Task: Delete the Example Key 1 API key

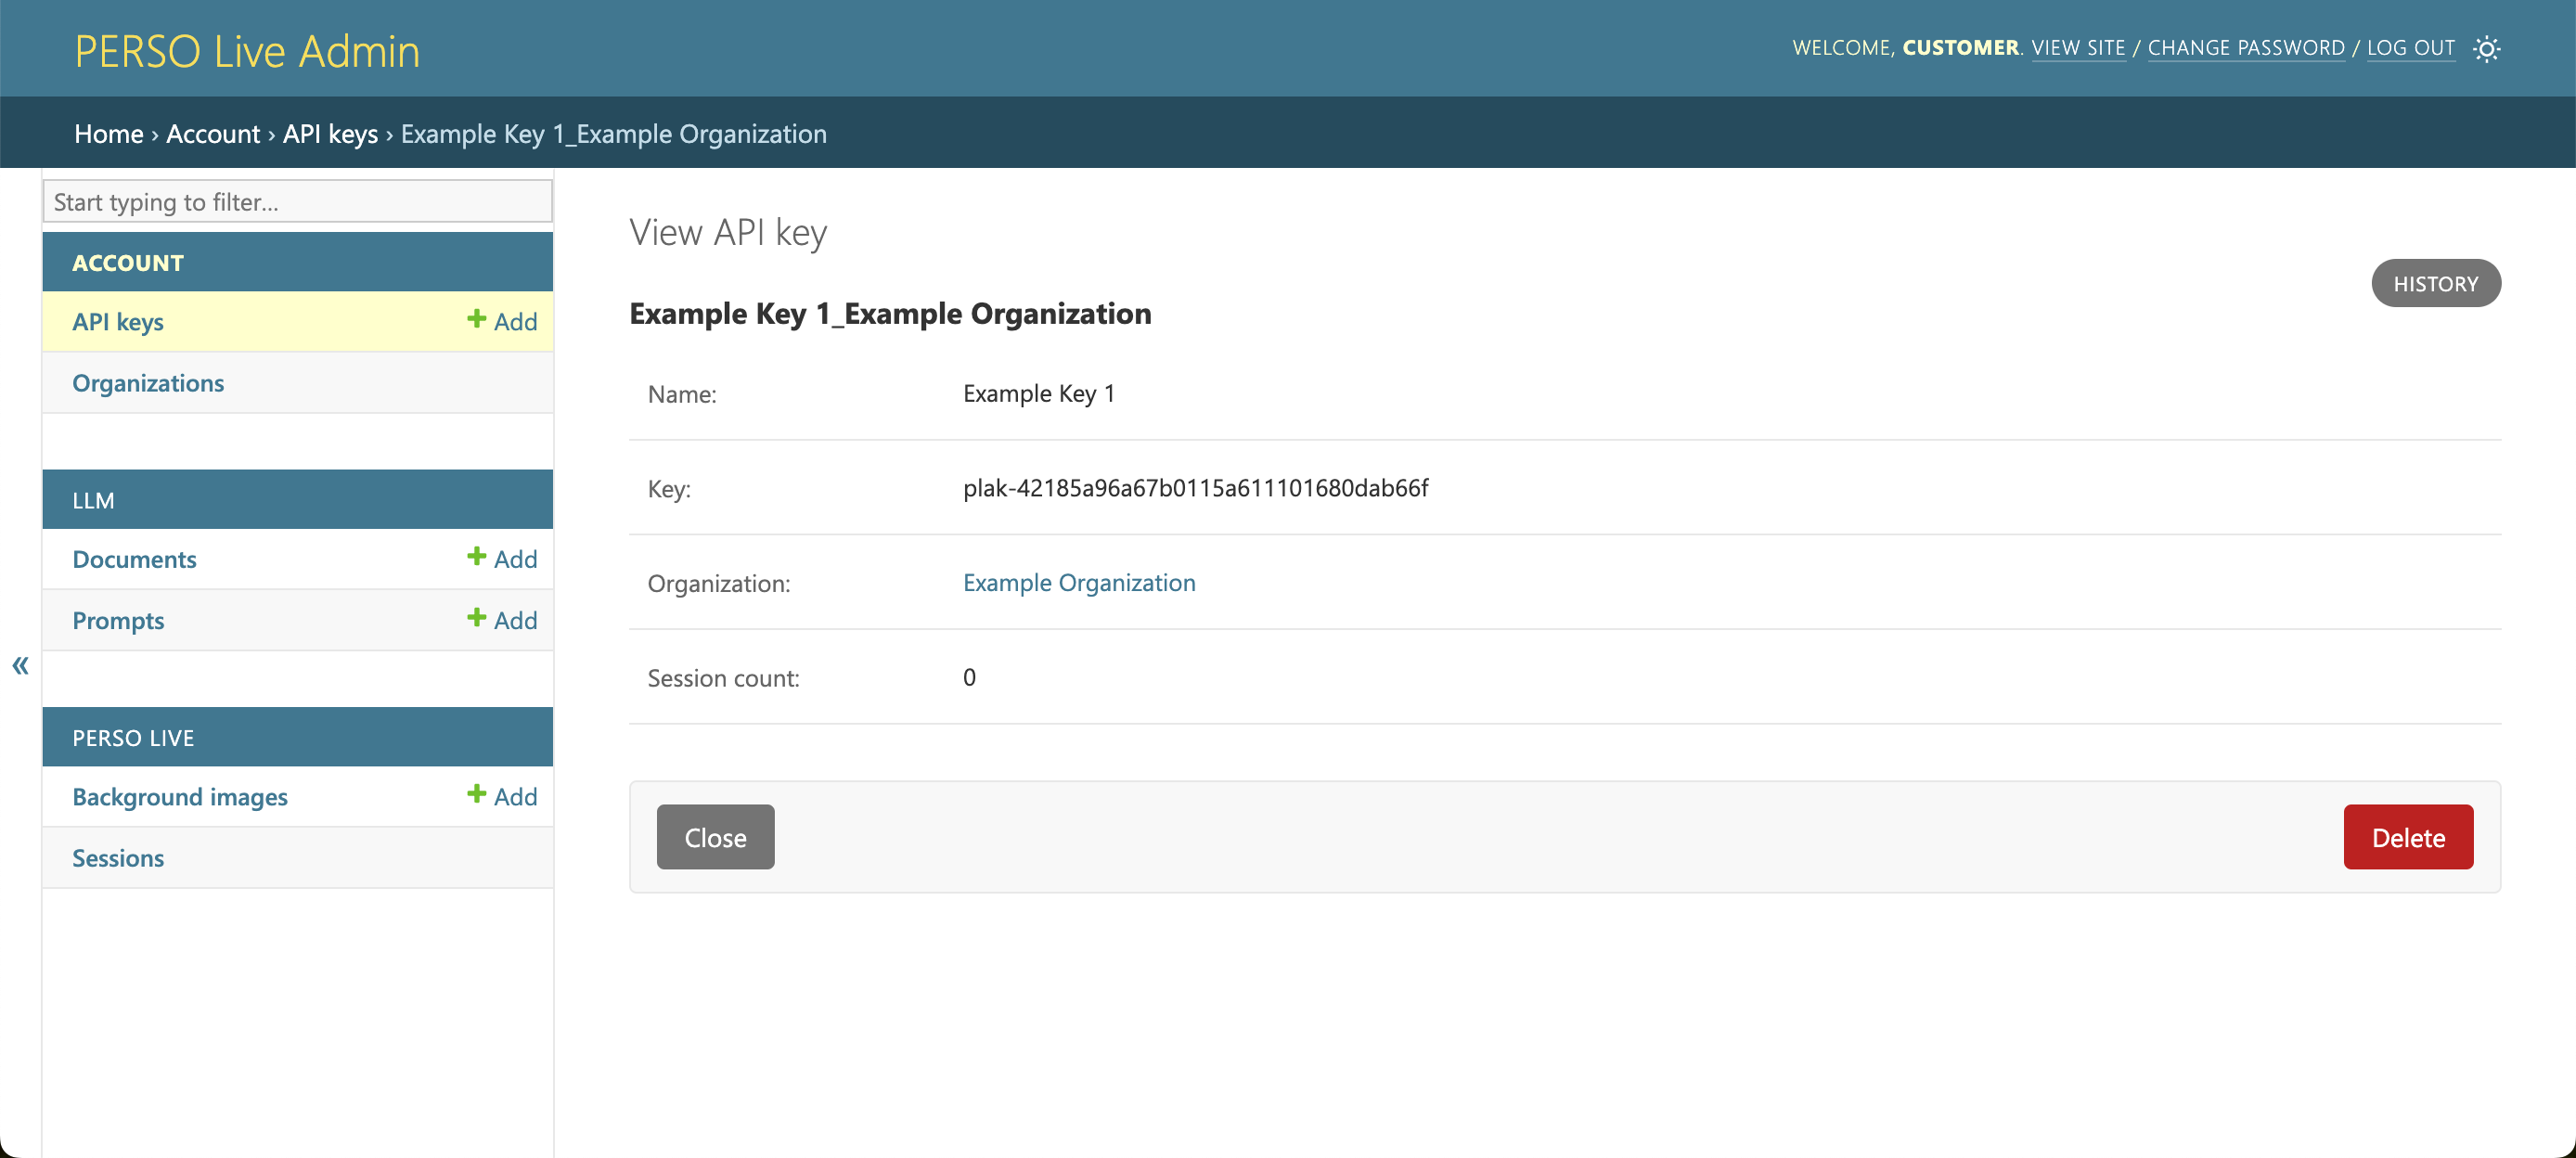Action: pyautogui.click(x=2408, y=836)
